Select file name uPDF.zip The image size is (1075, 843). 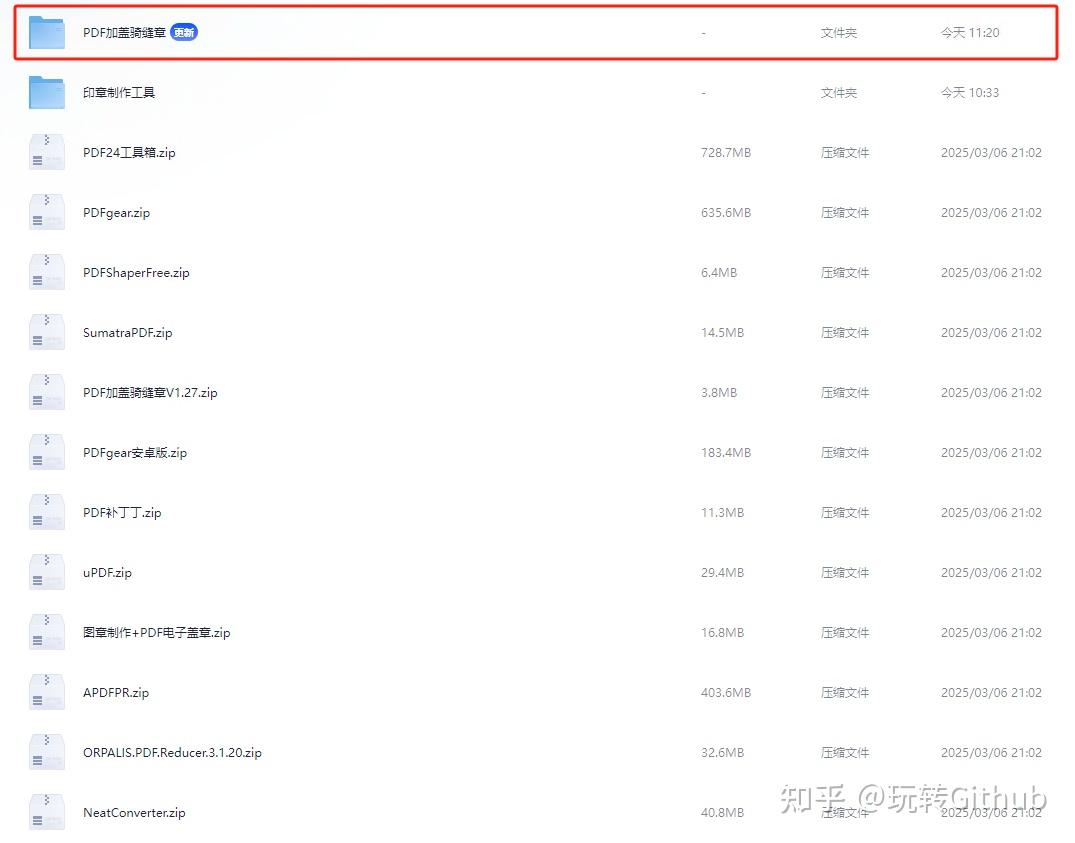pos(107,572)
